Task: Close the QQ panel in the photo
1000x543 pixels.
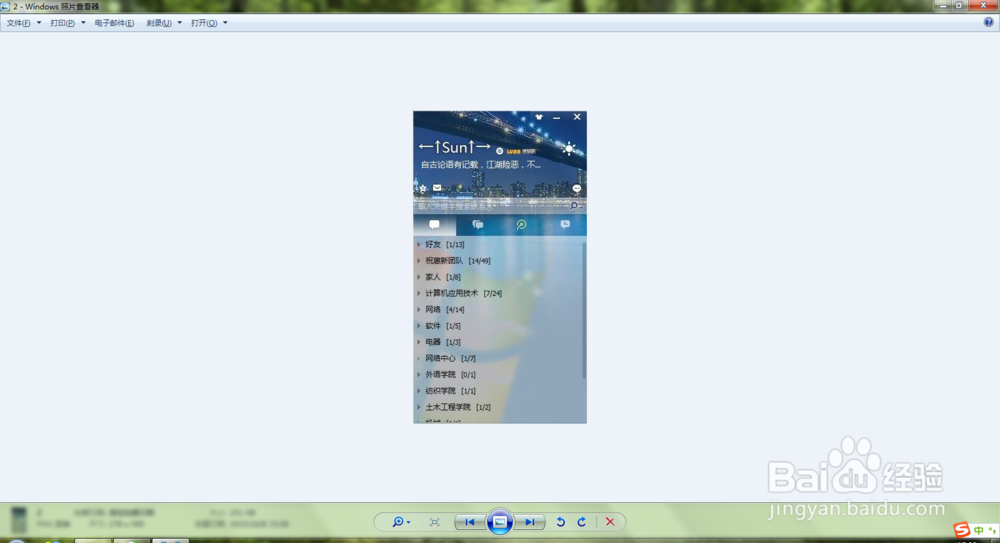Action: click(577, 117)
